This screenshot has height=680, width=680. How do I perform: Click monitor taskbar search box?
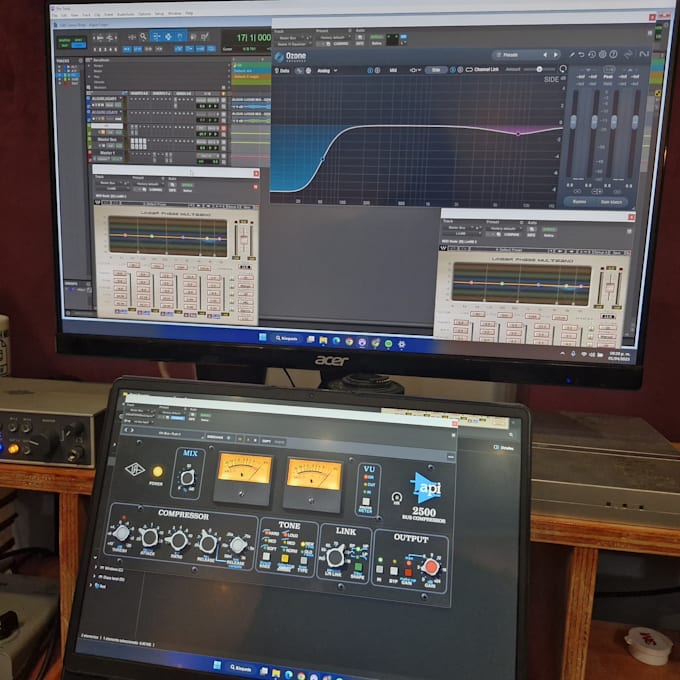(286, 338)
